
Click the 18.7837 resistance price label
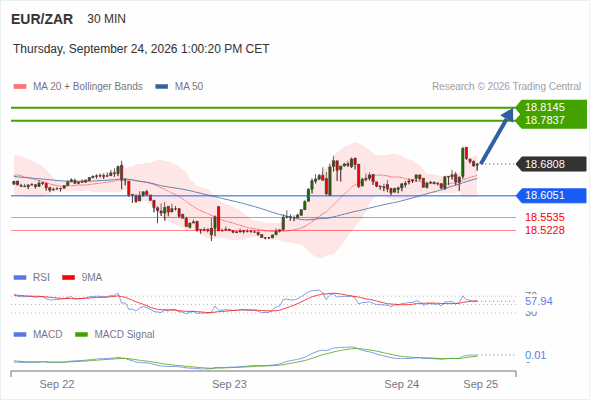point(545,120)
